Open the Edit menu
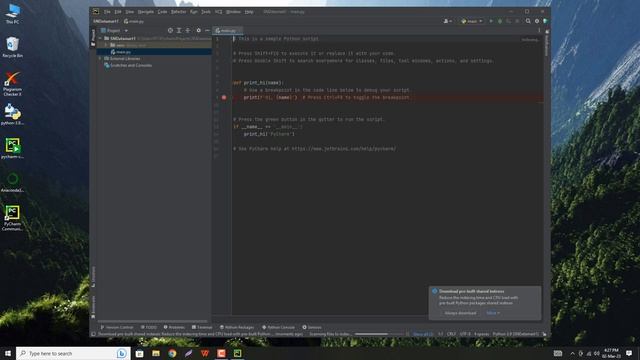640x360 pixels. pyautogui.click(x=118, y=12)
